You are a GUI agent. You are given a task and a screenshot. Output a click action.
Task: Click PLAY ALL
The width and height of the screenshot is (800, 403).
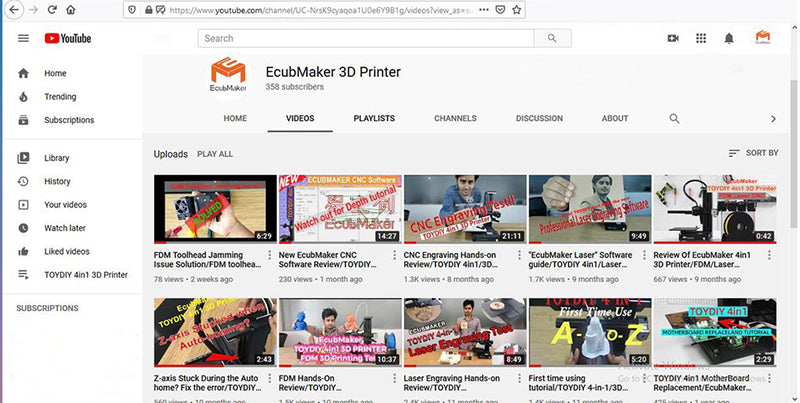[x=215, y=154]
